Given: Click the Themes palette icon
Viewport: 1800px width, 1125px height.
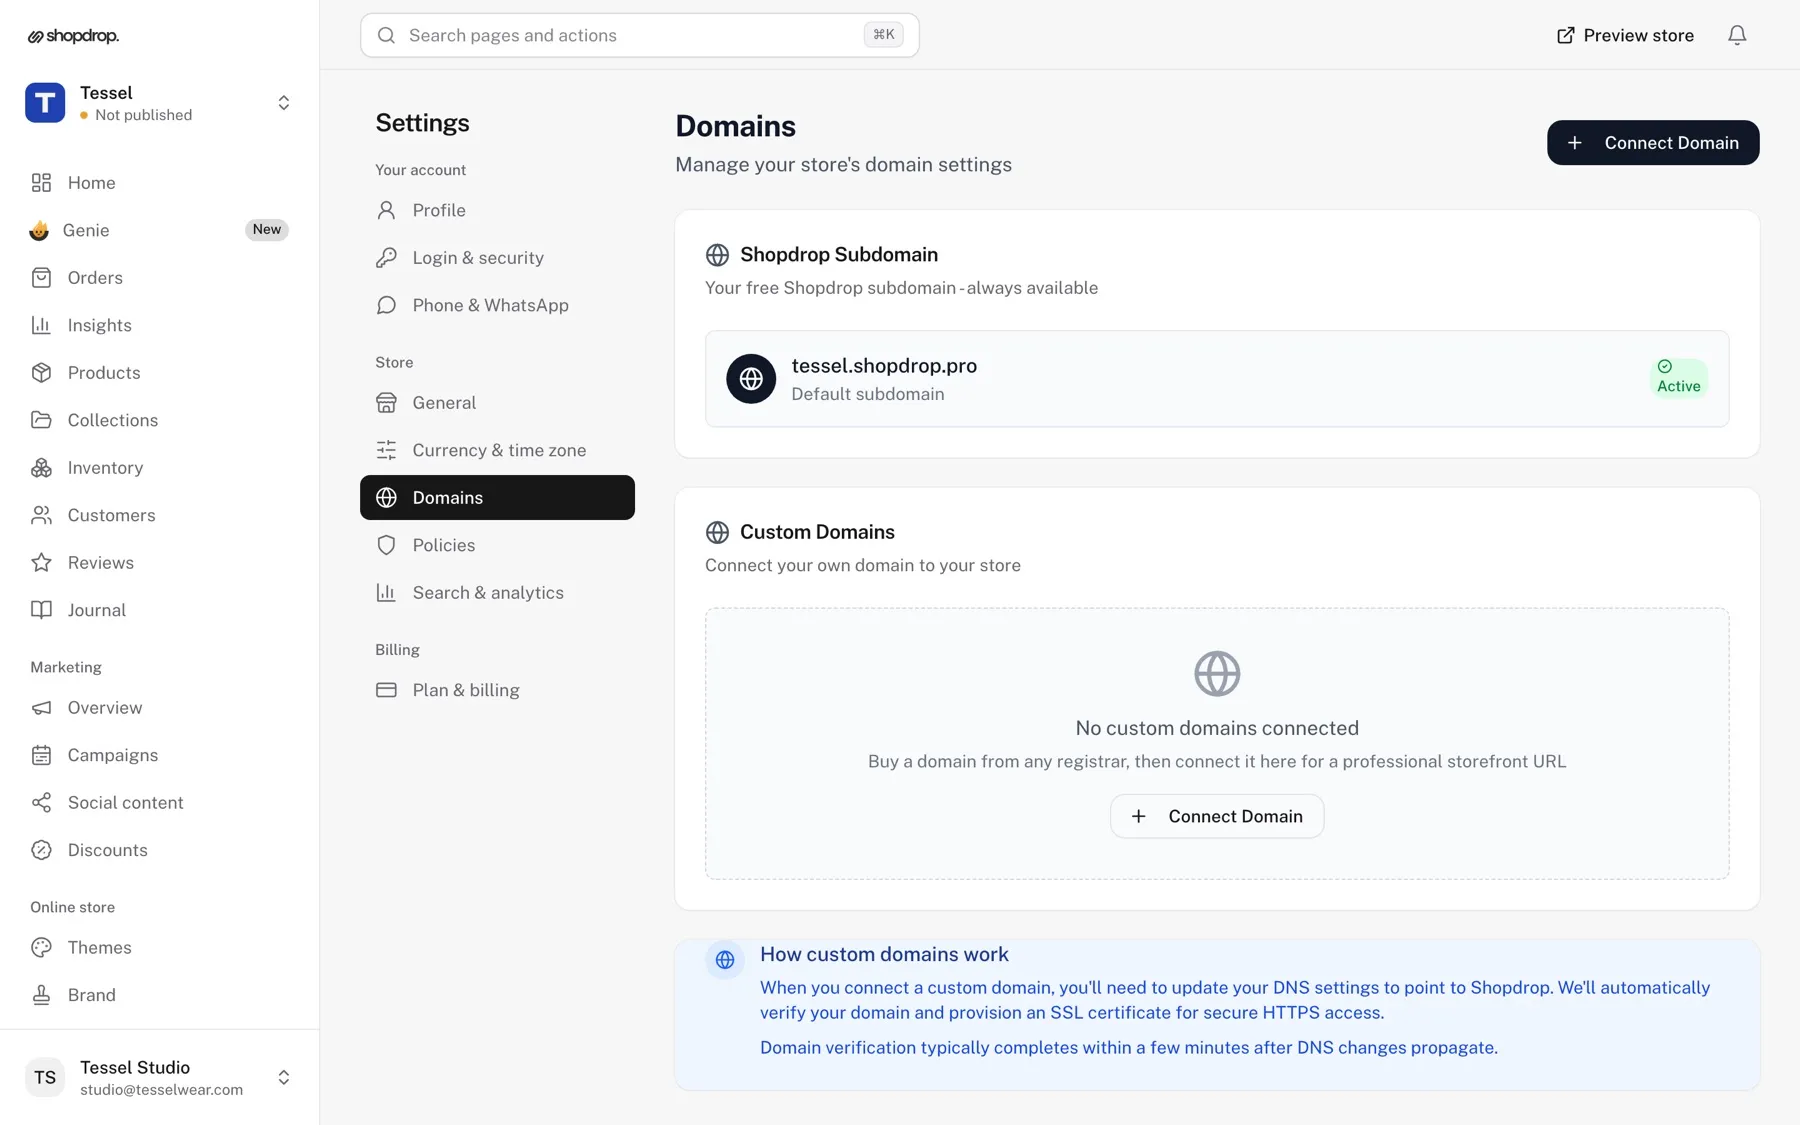Looking at the screenshot, I should [x=41, y=947].
